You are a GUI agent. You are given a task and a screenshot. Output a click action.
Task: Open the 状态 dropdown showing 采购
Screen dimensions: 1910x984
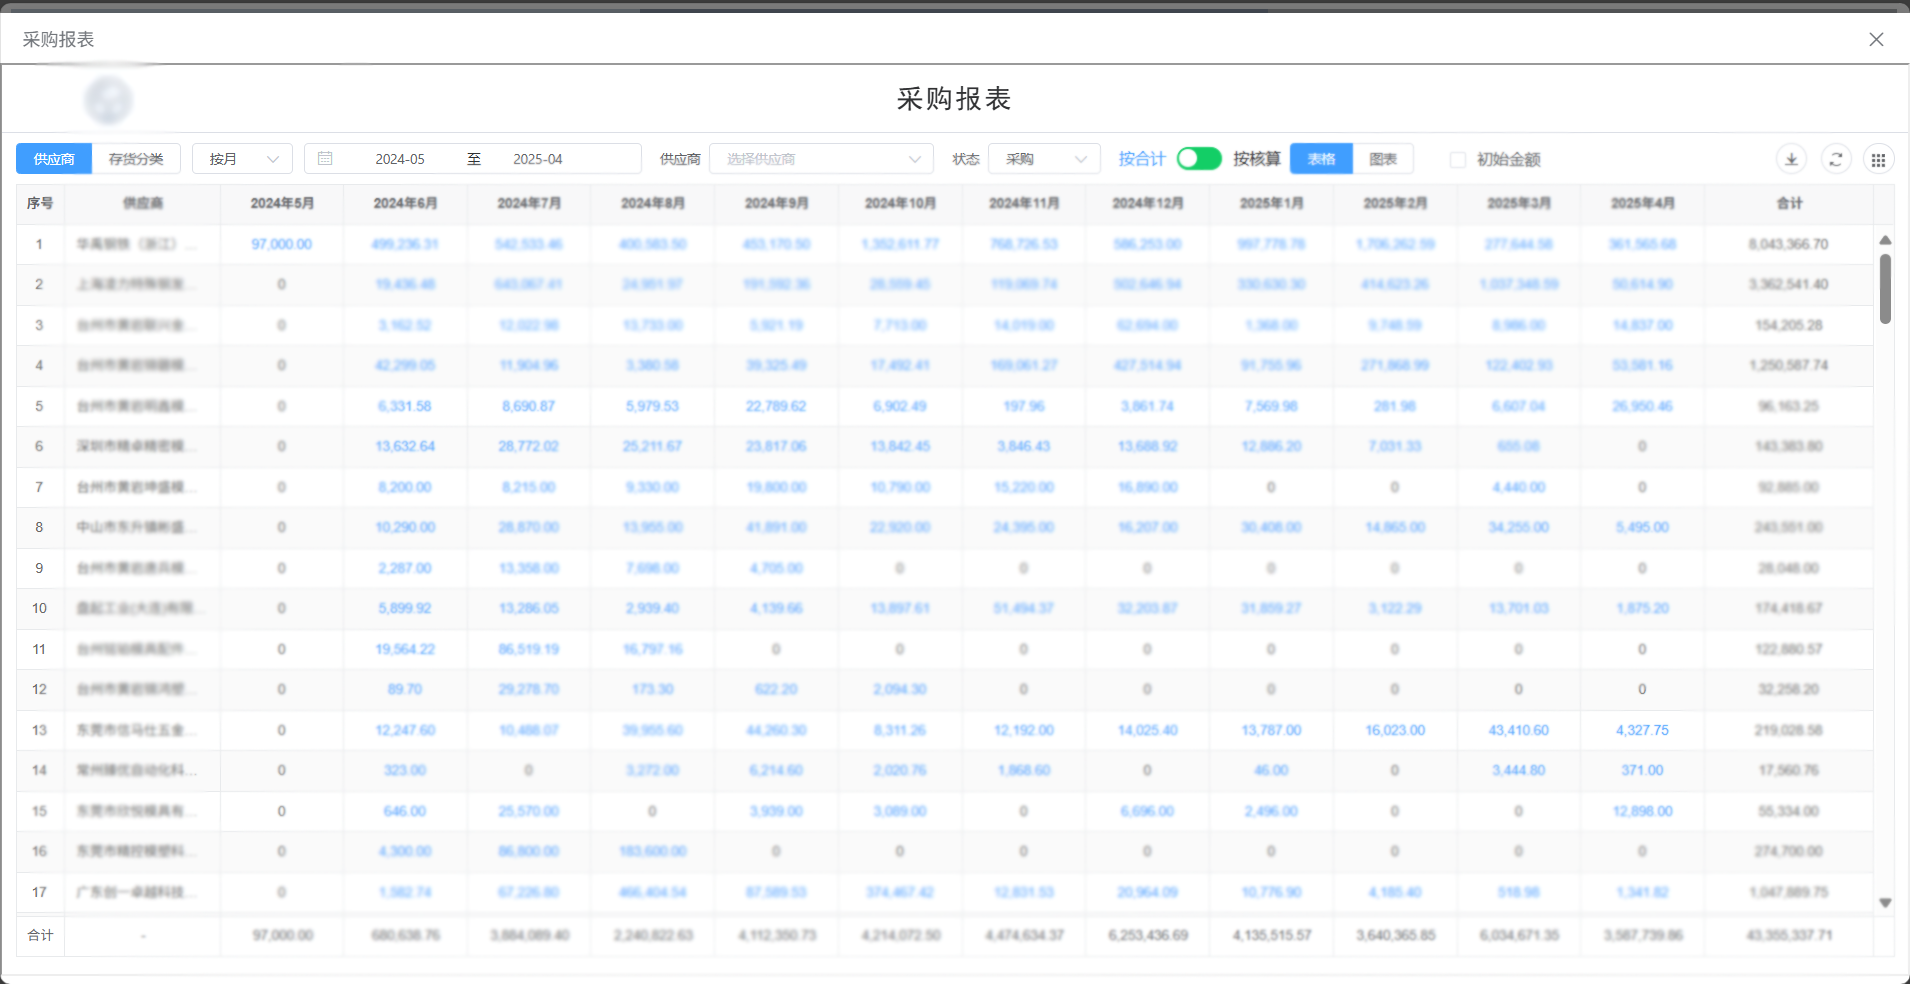[1043, 158]
